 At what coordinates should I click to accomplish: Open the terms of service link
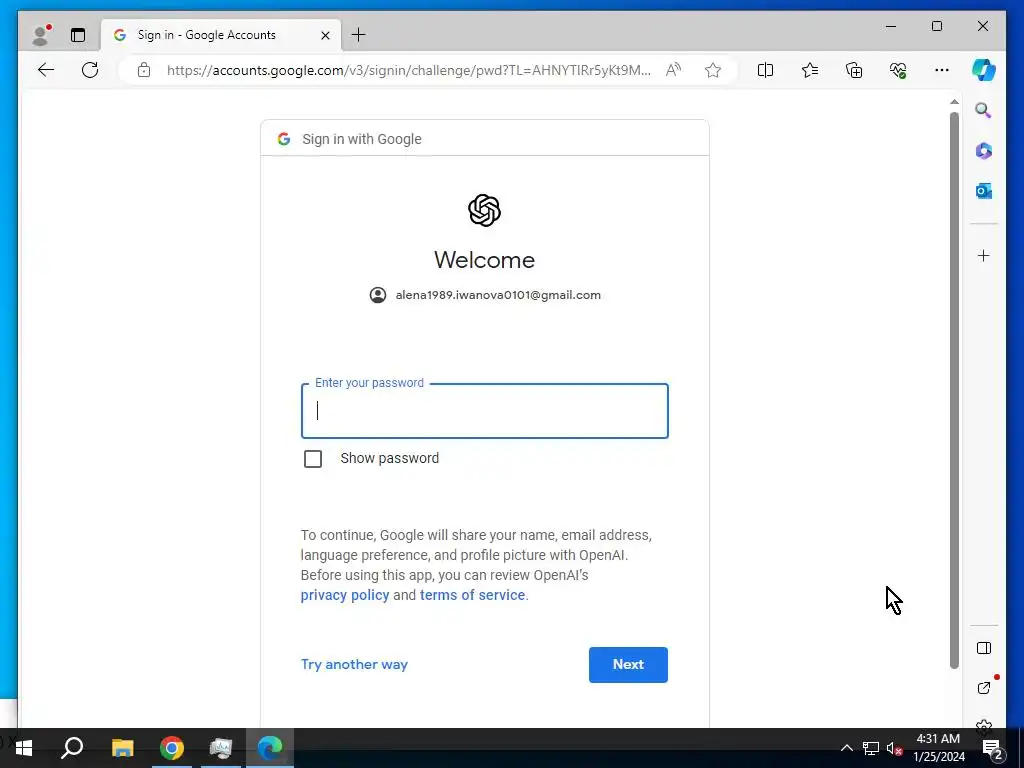[472, 595]
